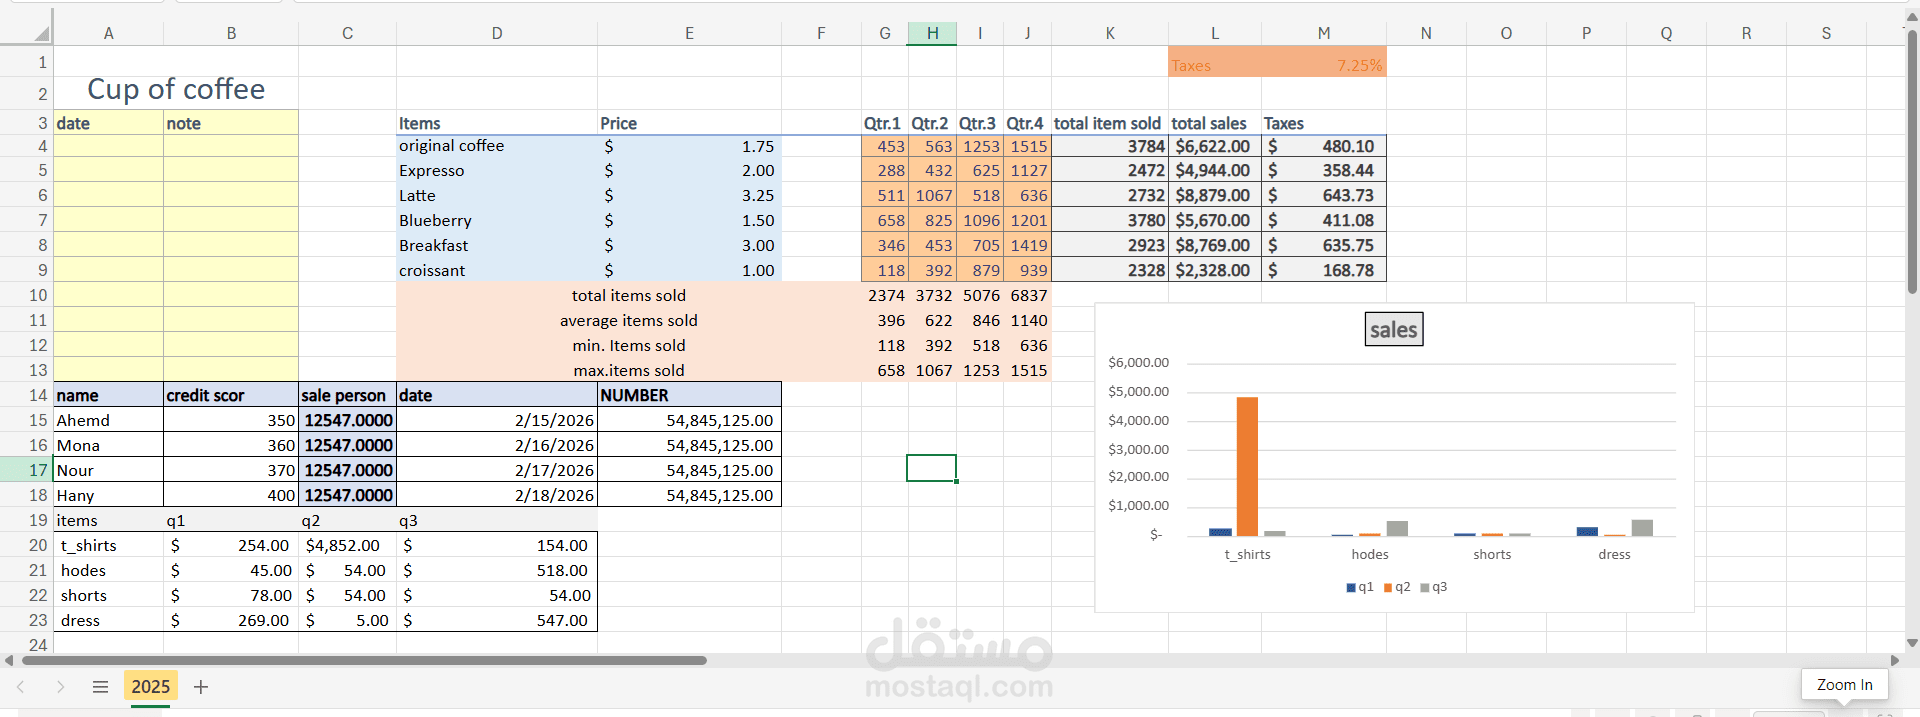
Task: Click the 'hodes' chart axis label
Action: click(x=1370, y=554)
